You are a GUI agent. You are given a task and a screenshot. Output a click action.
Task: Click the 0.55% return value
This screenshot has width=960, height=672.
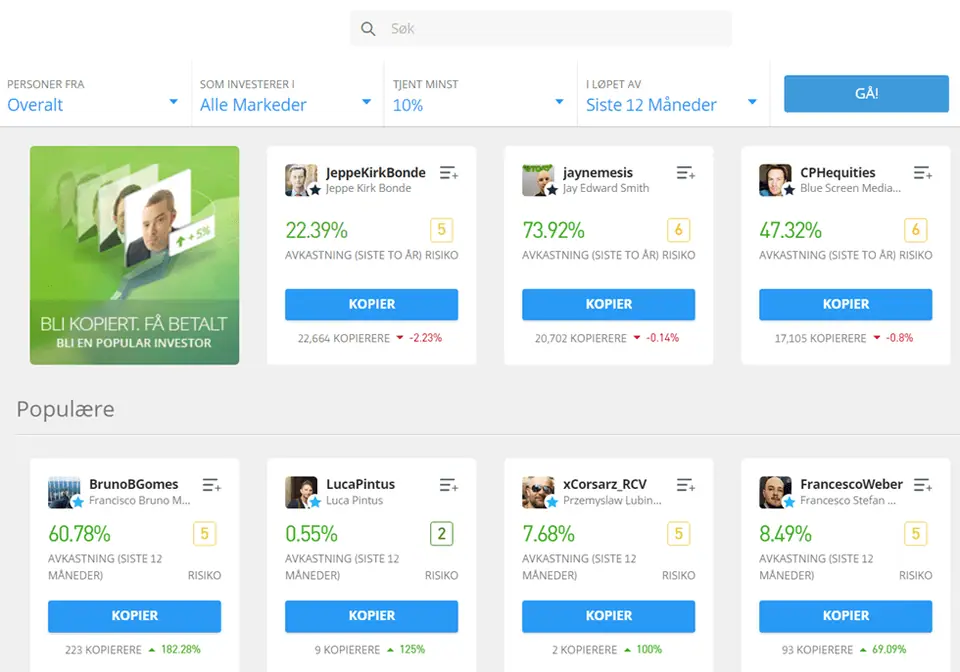[x=312, y=534]
